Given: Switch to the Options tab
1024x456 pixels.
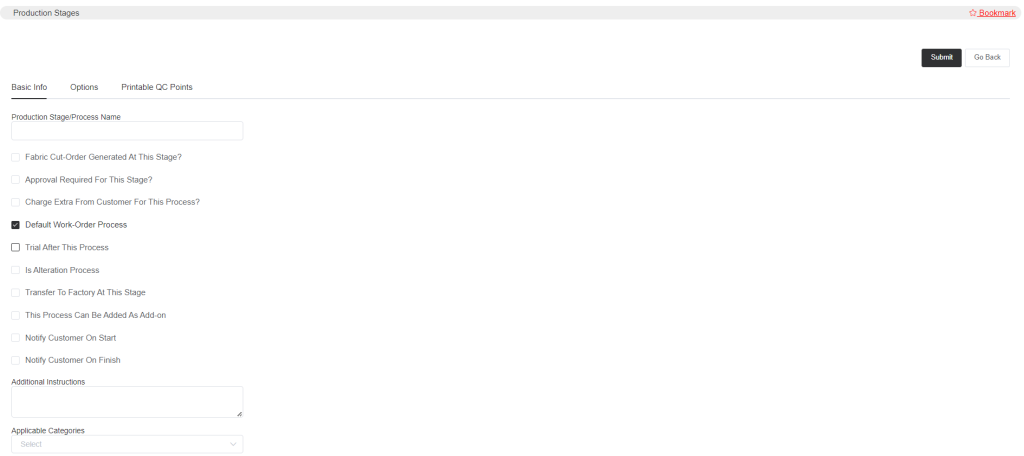Looking at the screenshot, I should (84, 87).
